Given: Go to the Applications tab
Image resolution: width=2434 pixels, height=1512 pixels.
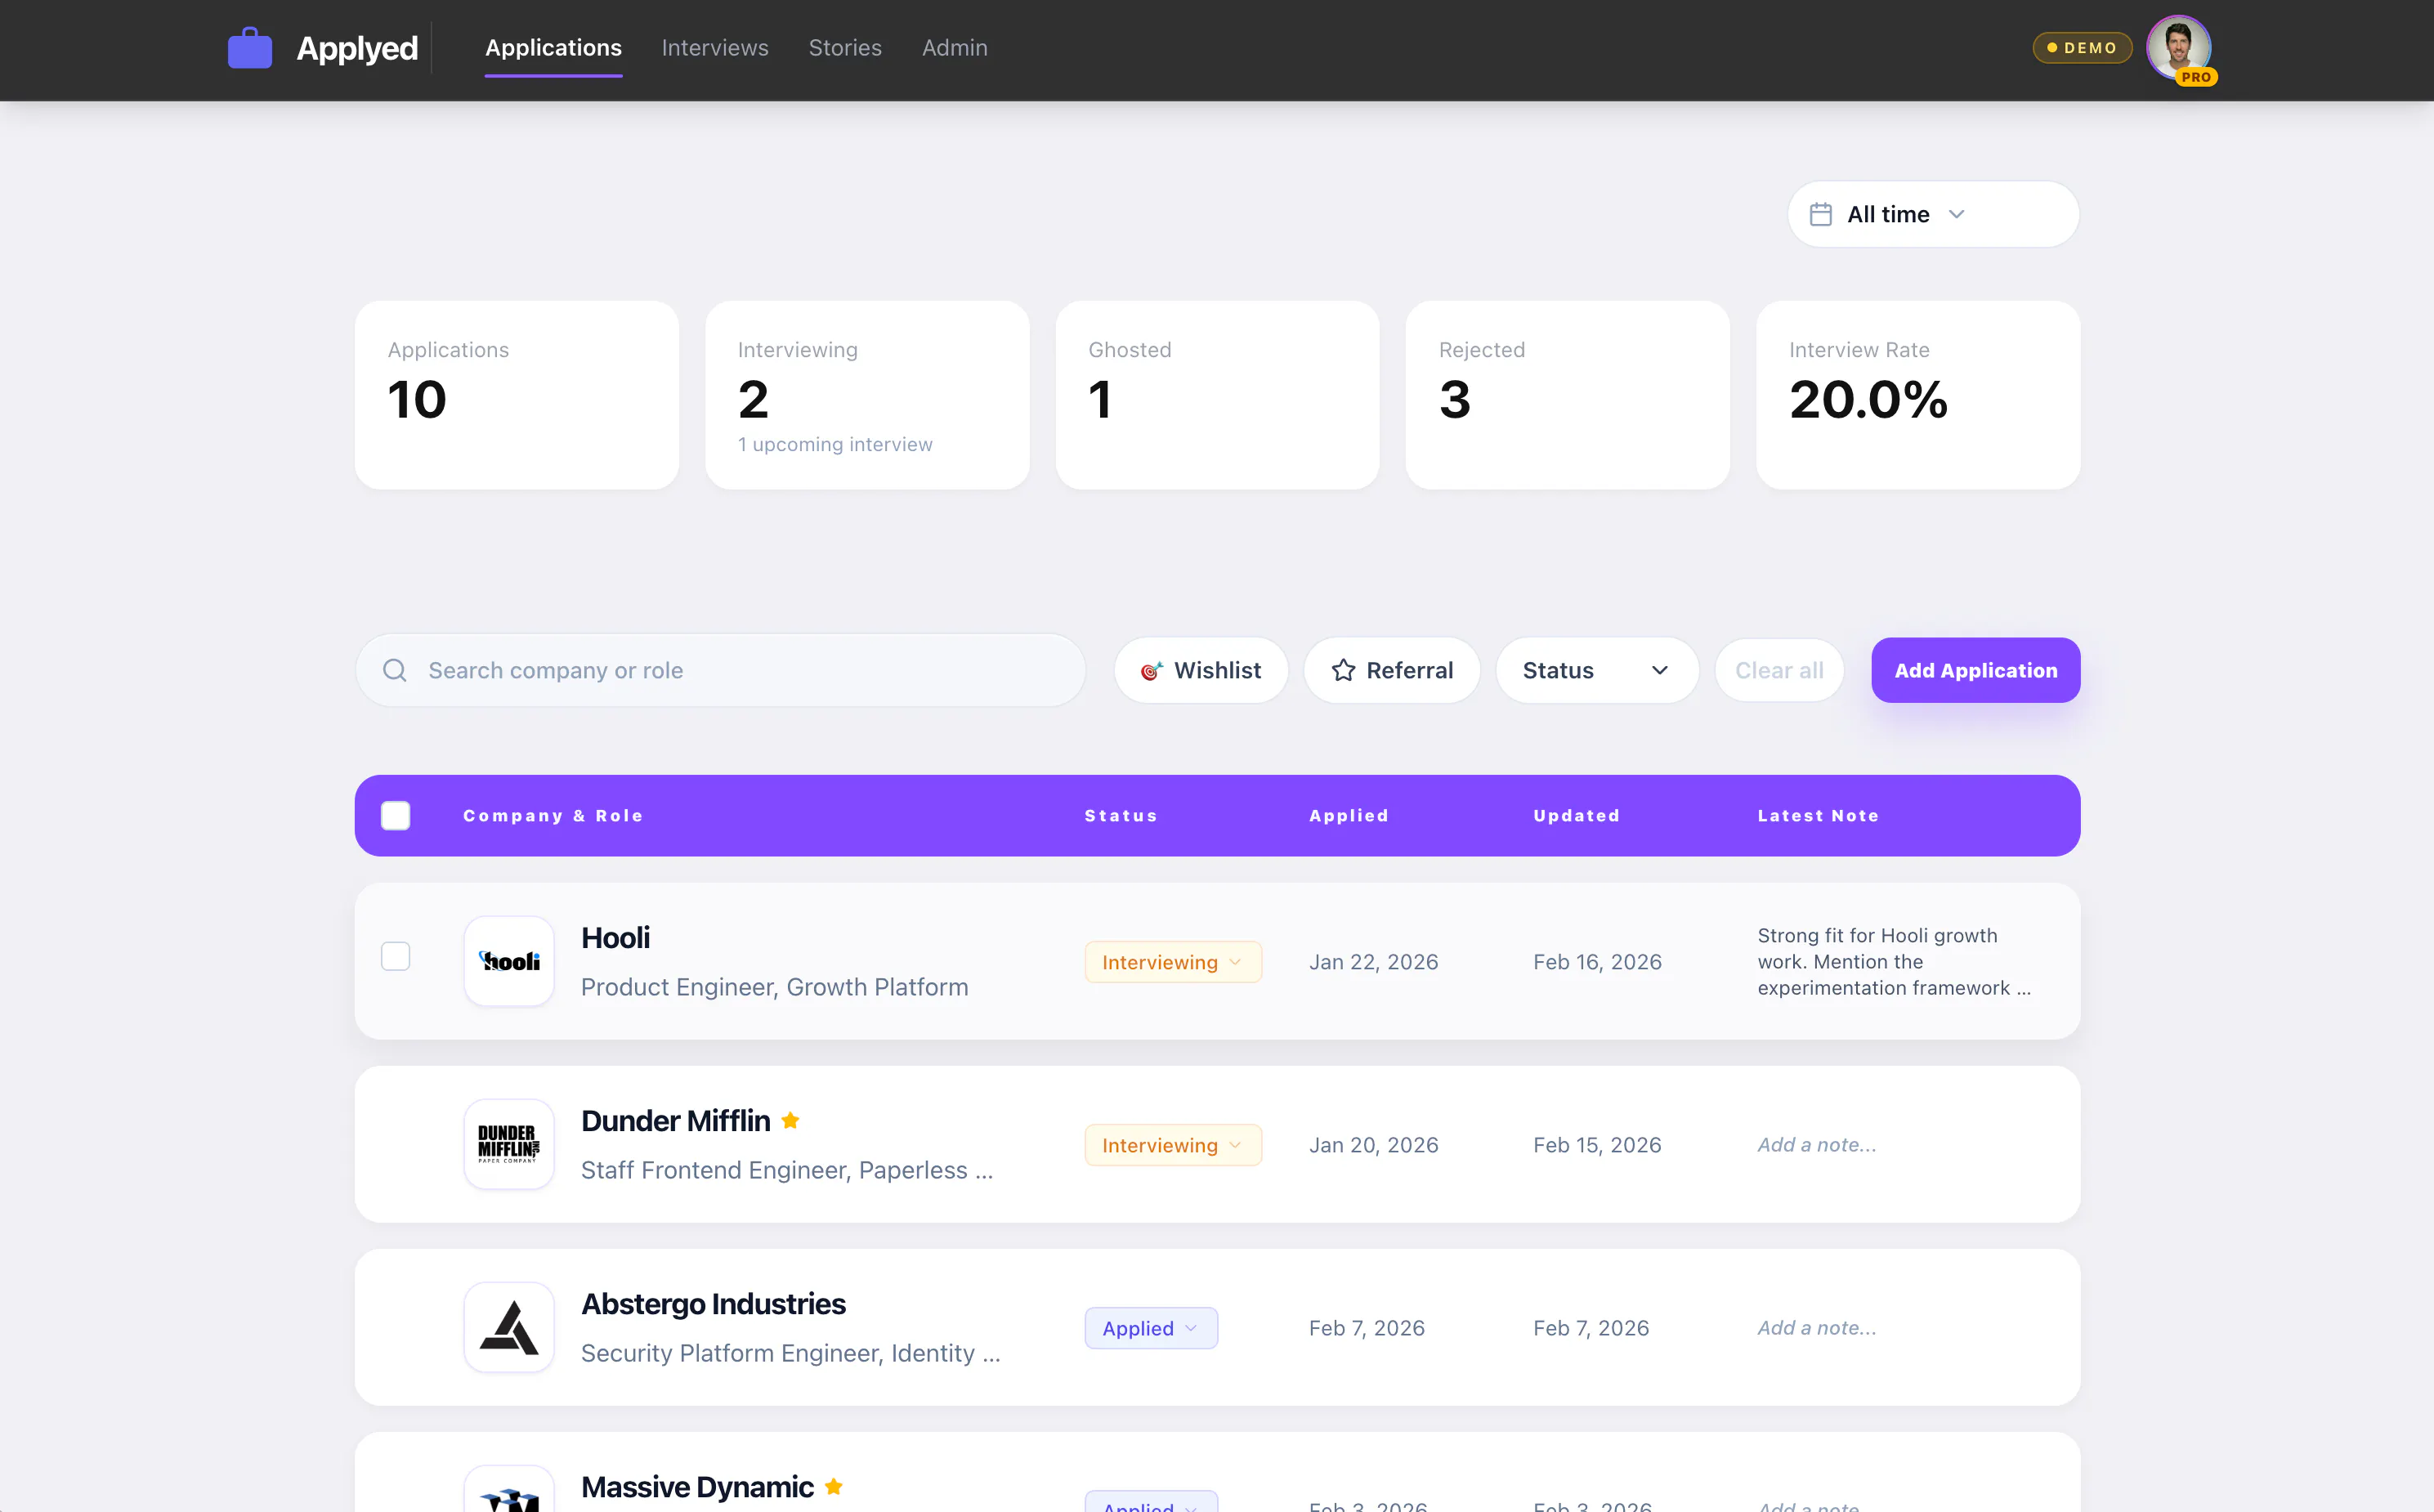Looking at the screenshot, I should (553, 48).
